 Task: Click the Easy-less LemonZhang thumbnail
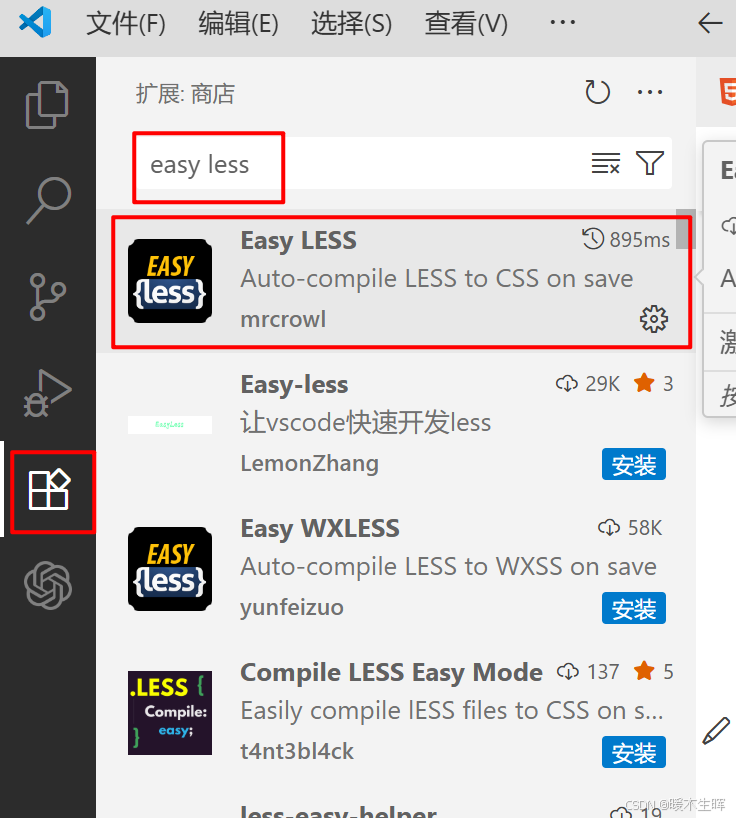tap(170, 425)
